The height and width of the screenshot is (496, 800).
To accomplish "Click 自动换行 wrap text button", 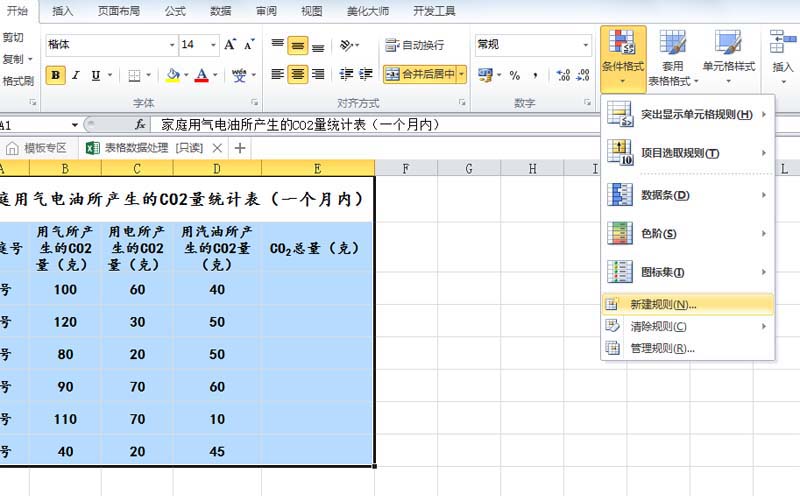I will [x=415, y=45].
